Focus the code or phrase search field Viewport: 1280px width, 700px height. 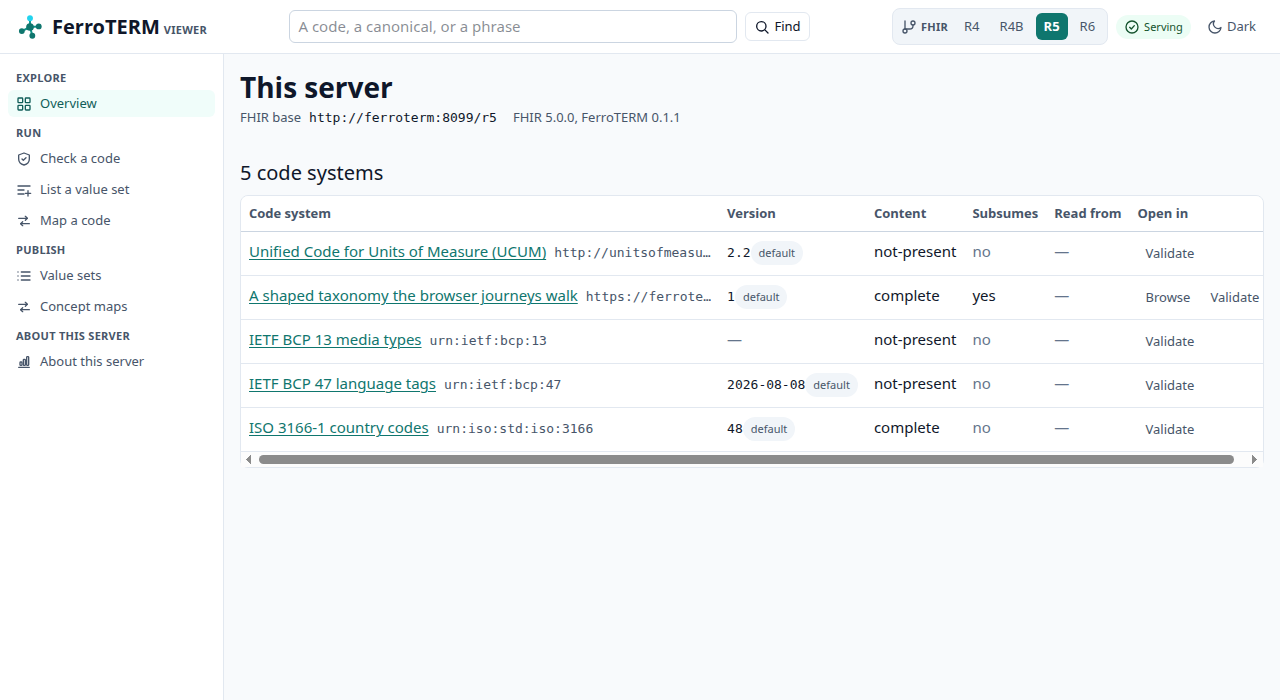coord(513,27)
